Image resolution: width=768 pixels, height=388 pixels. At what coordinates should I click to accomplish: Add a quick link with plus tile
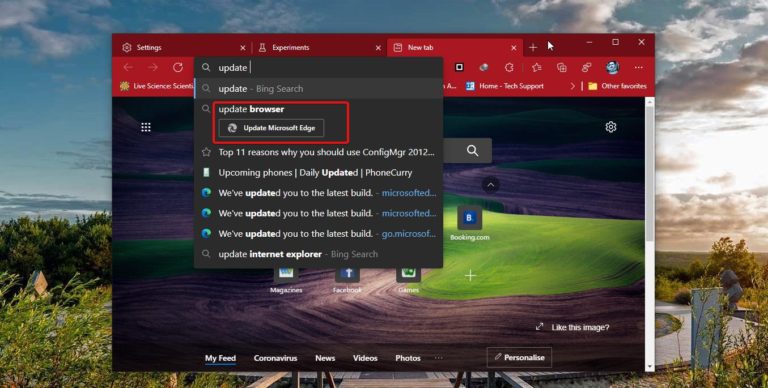click(x=470, y=276)
